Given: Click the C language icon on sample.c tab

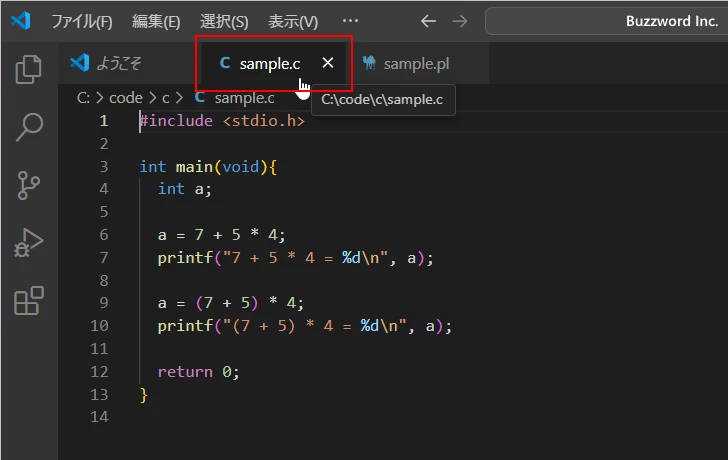Looking at the screenshot, I should coord(225,63).
